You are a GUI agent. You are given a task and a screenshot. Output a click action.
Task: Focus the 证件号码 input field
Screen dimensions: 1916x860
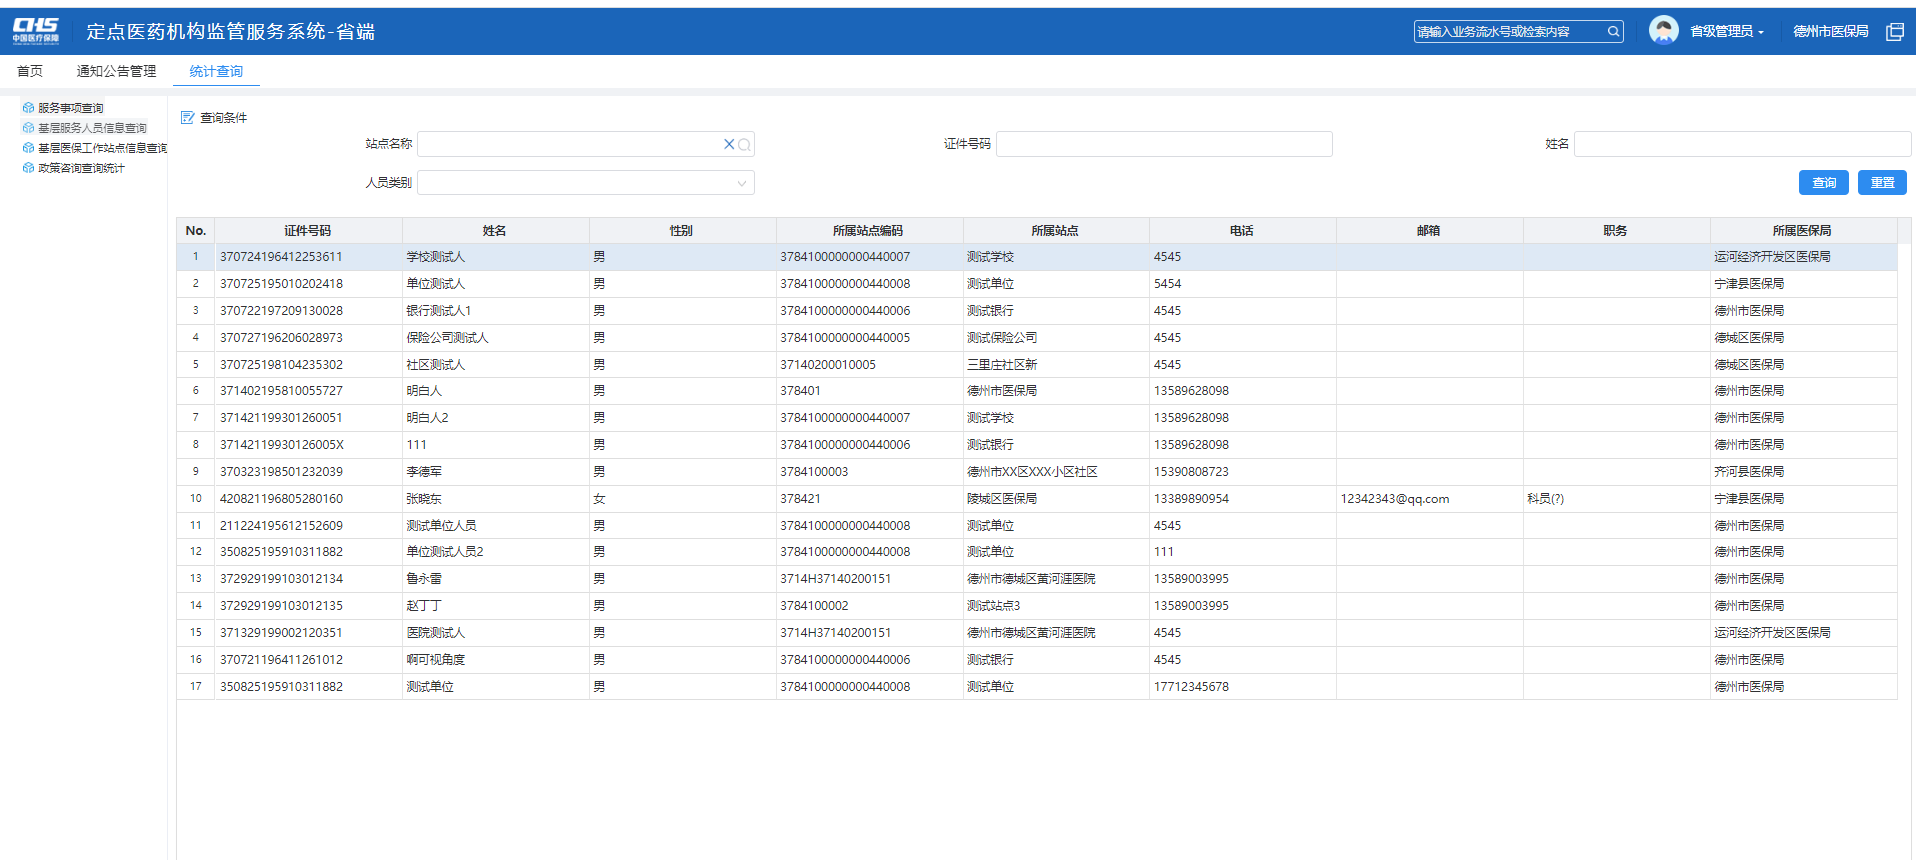(1164, 145)
